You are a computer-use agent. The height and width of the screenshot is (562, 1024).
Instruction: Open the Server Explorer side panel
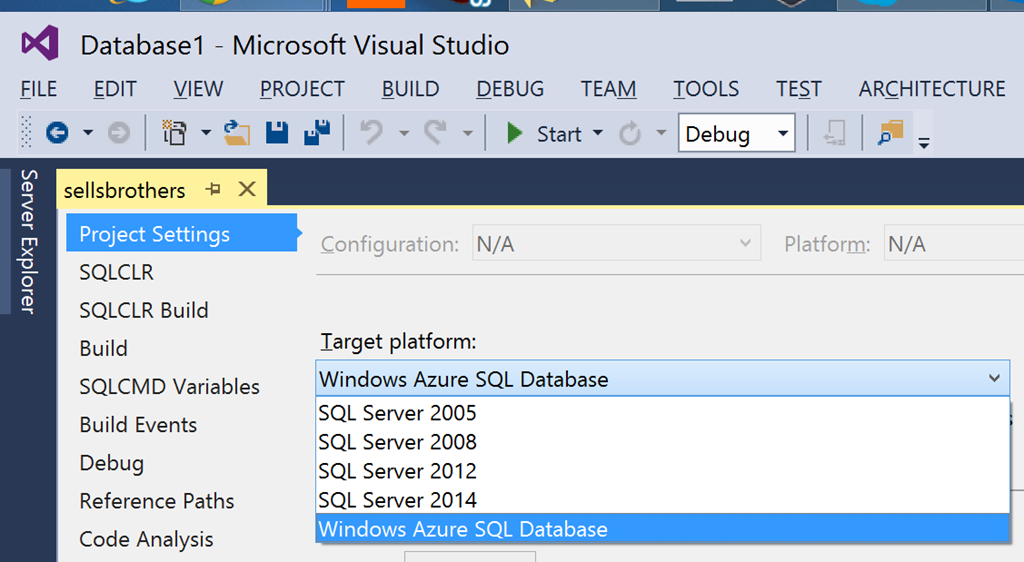click(x=29, y=241)
